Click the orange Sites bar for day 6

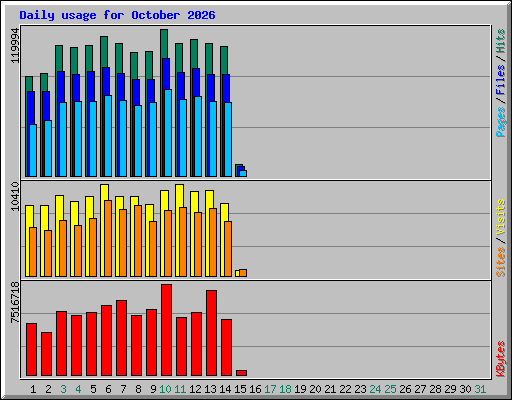tap(108, 238)
